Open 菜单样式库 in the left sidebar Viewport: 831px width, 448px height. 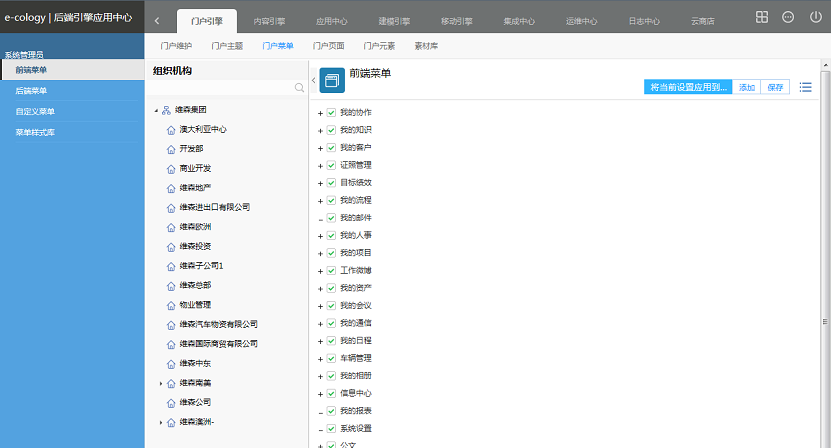point(35,132)
